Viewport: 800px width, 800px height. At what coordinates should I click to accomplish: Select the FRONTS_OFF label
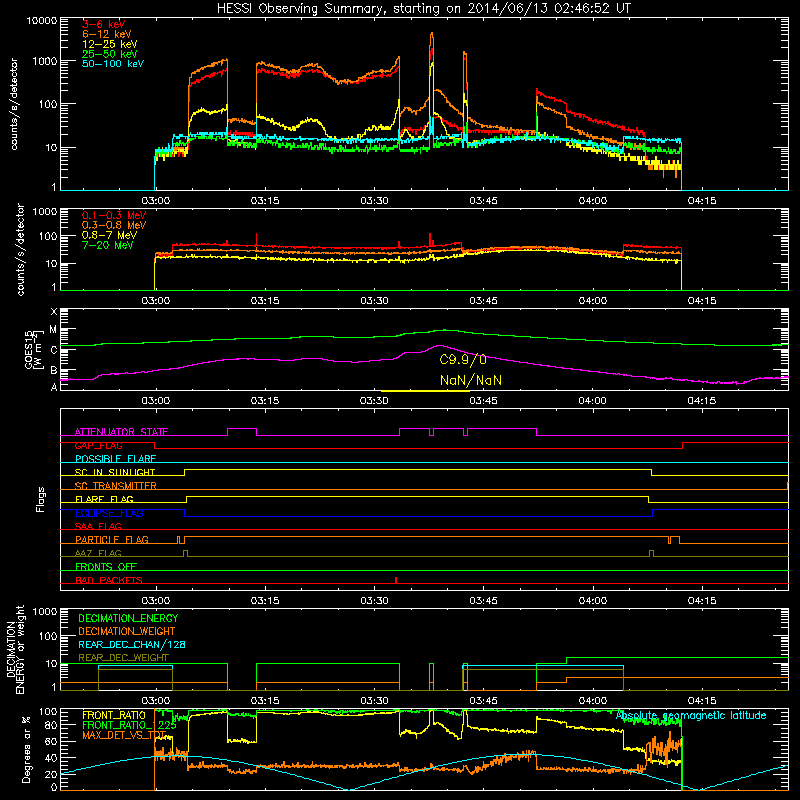pos(106,566)
